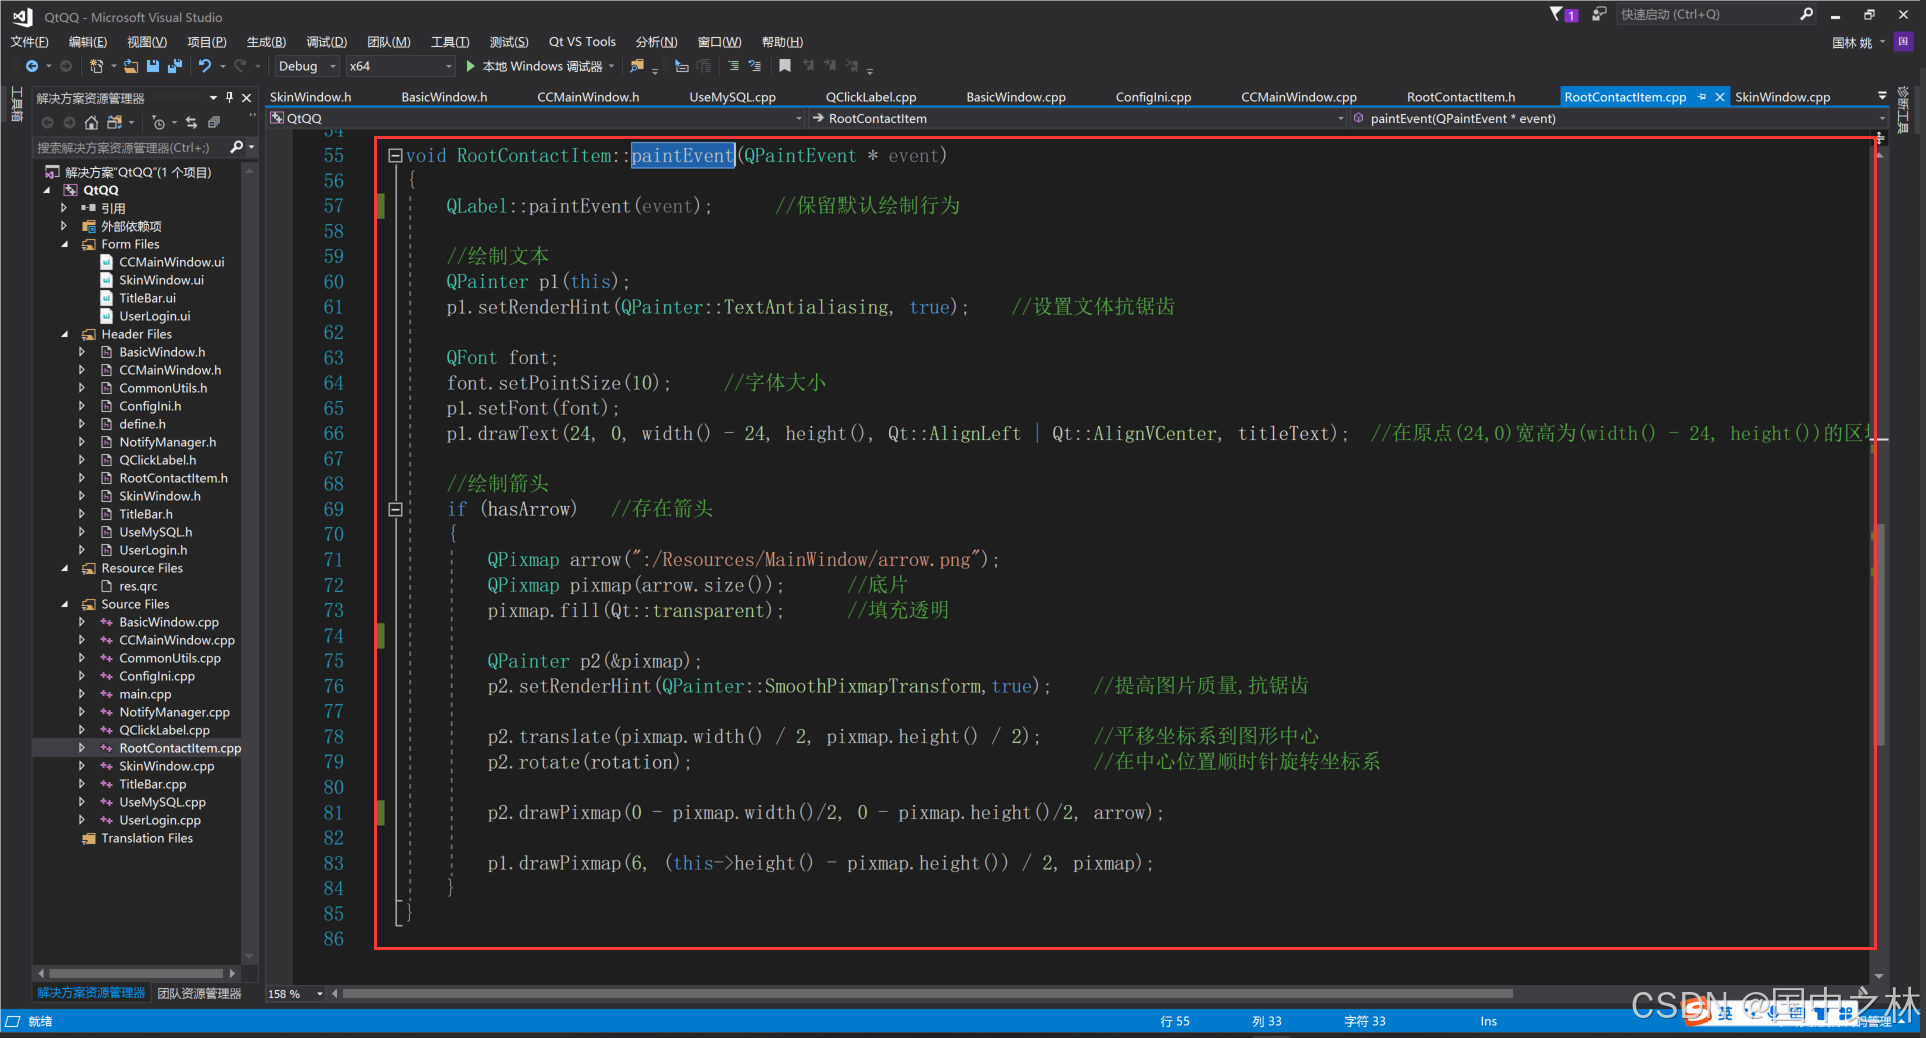Open Solution Explorer window options dropdown
Viewport: 1926px width, 1038px height.
pos(213,97)
